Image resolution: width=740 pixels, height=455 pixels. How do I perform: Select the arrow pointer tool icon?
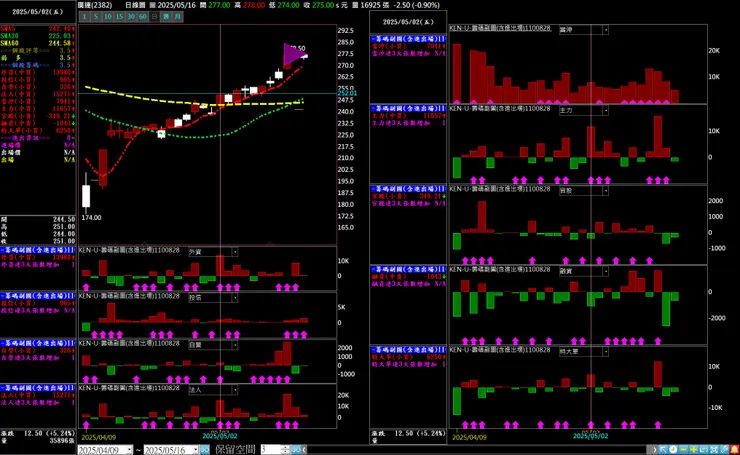point(663,449)
